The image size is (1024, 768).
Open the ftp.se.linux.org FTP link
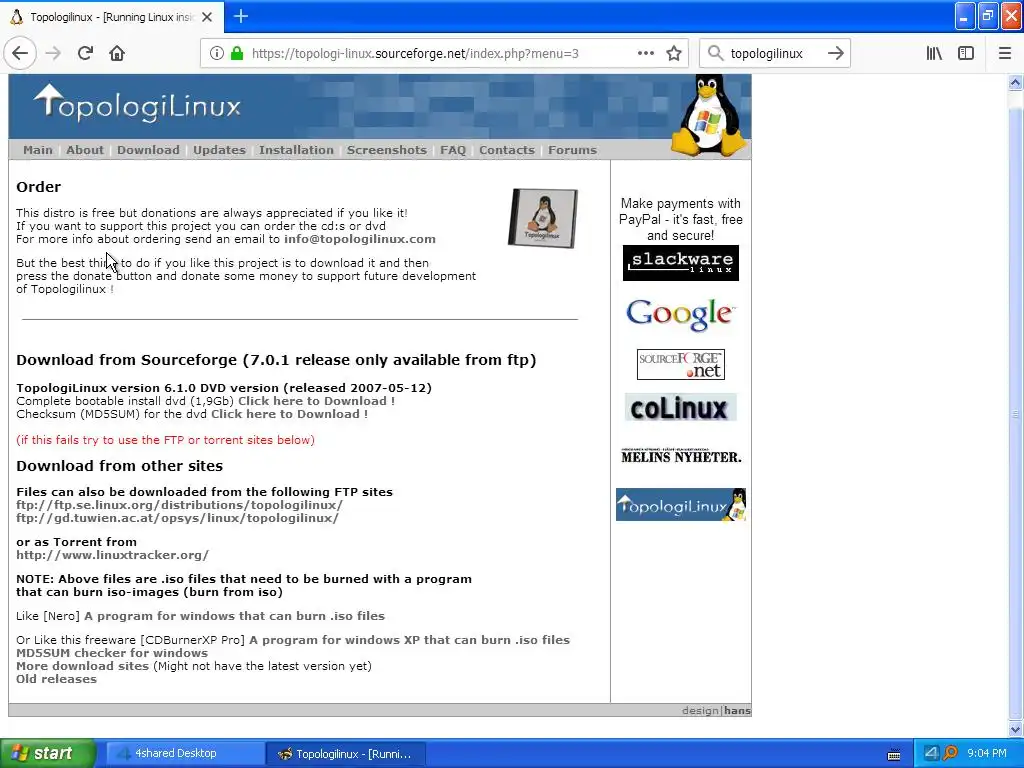(179, 505)
